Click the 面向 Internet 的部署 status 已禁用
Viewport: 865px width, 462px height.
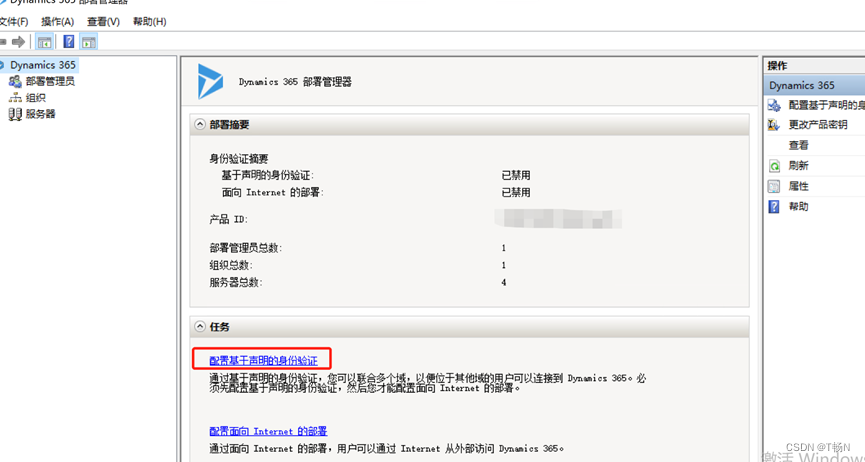pyautogui.click(x=516, y=193)
